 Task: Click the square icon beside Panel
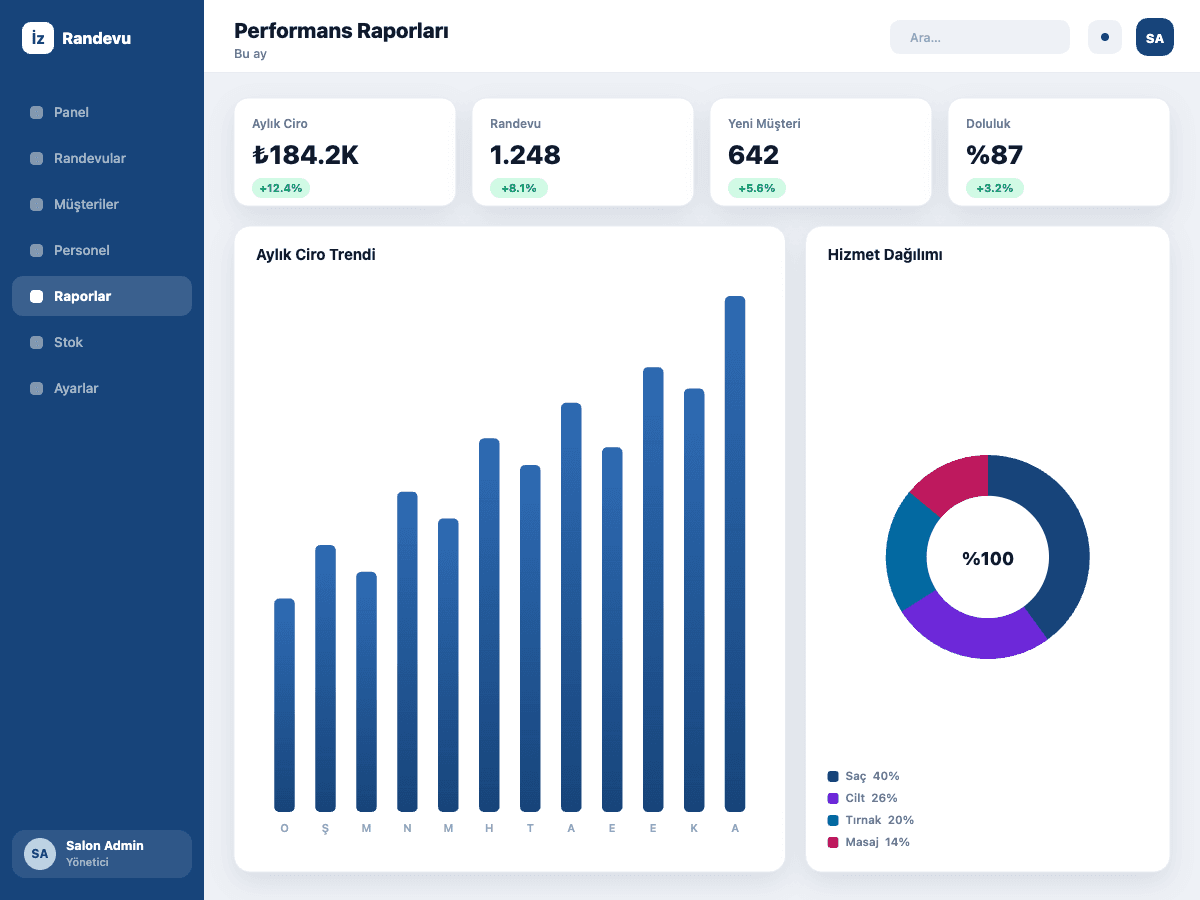click(x=37, y=112)
